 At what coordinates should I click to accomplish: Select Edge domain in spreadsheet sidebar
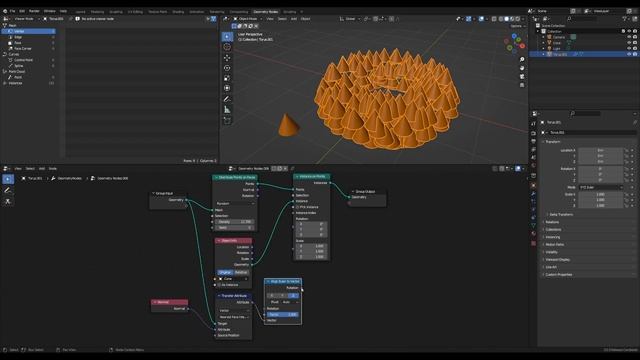(x=29, y=37)
